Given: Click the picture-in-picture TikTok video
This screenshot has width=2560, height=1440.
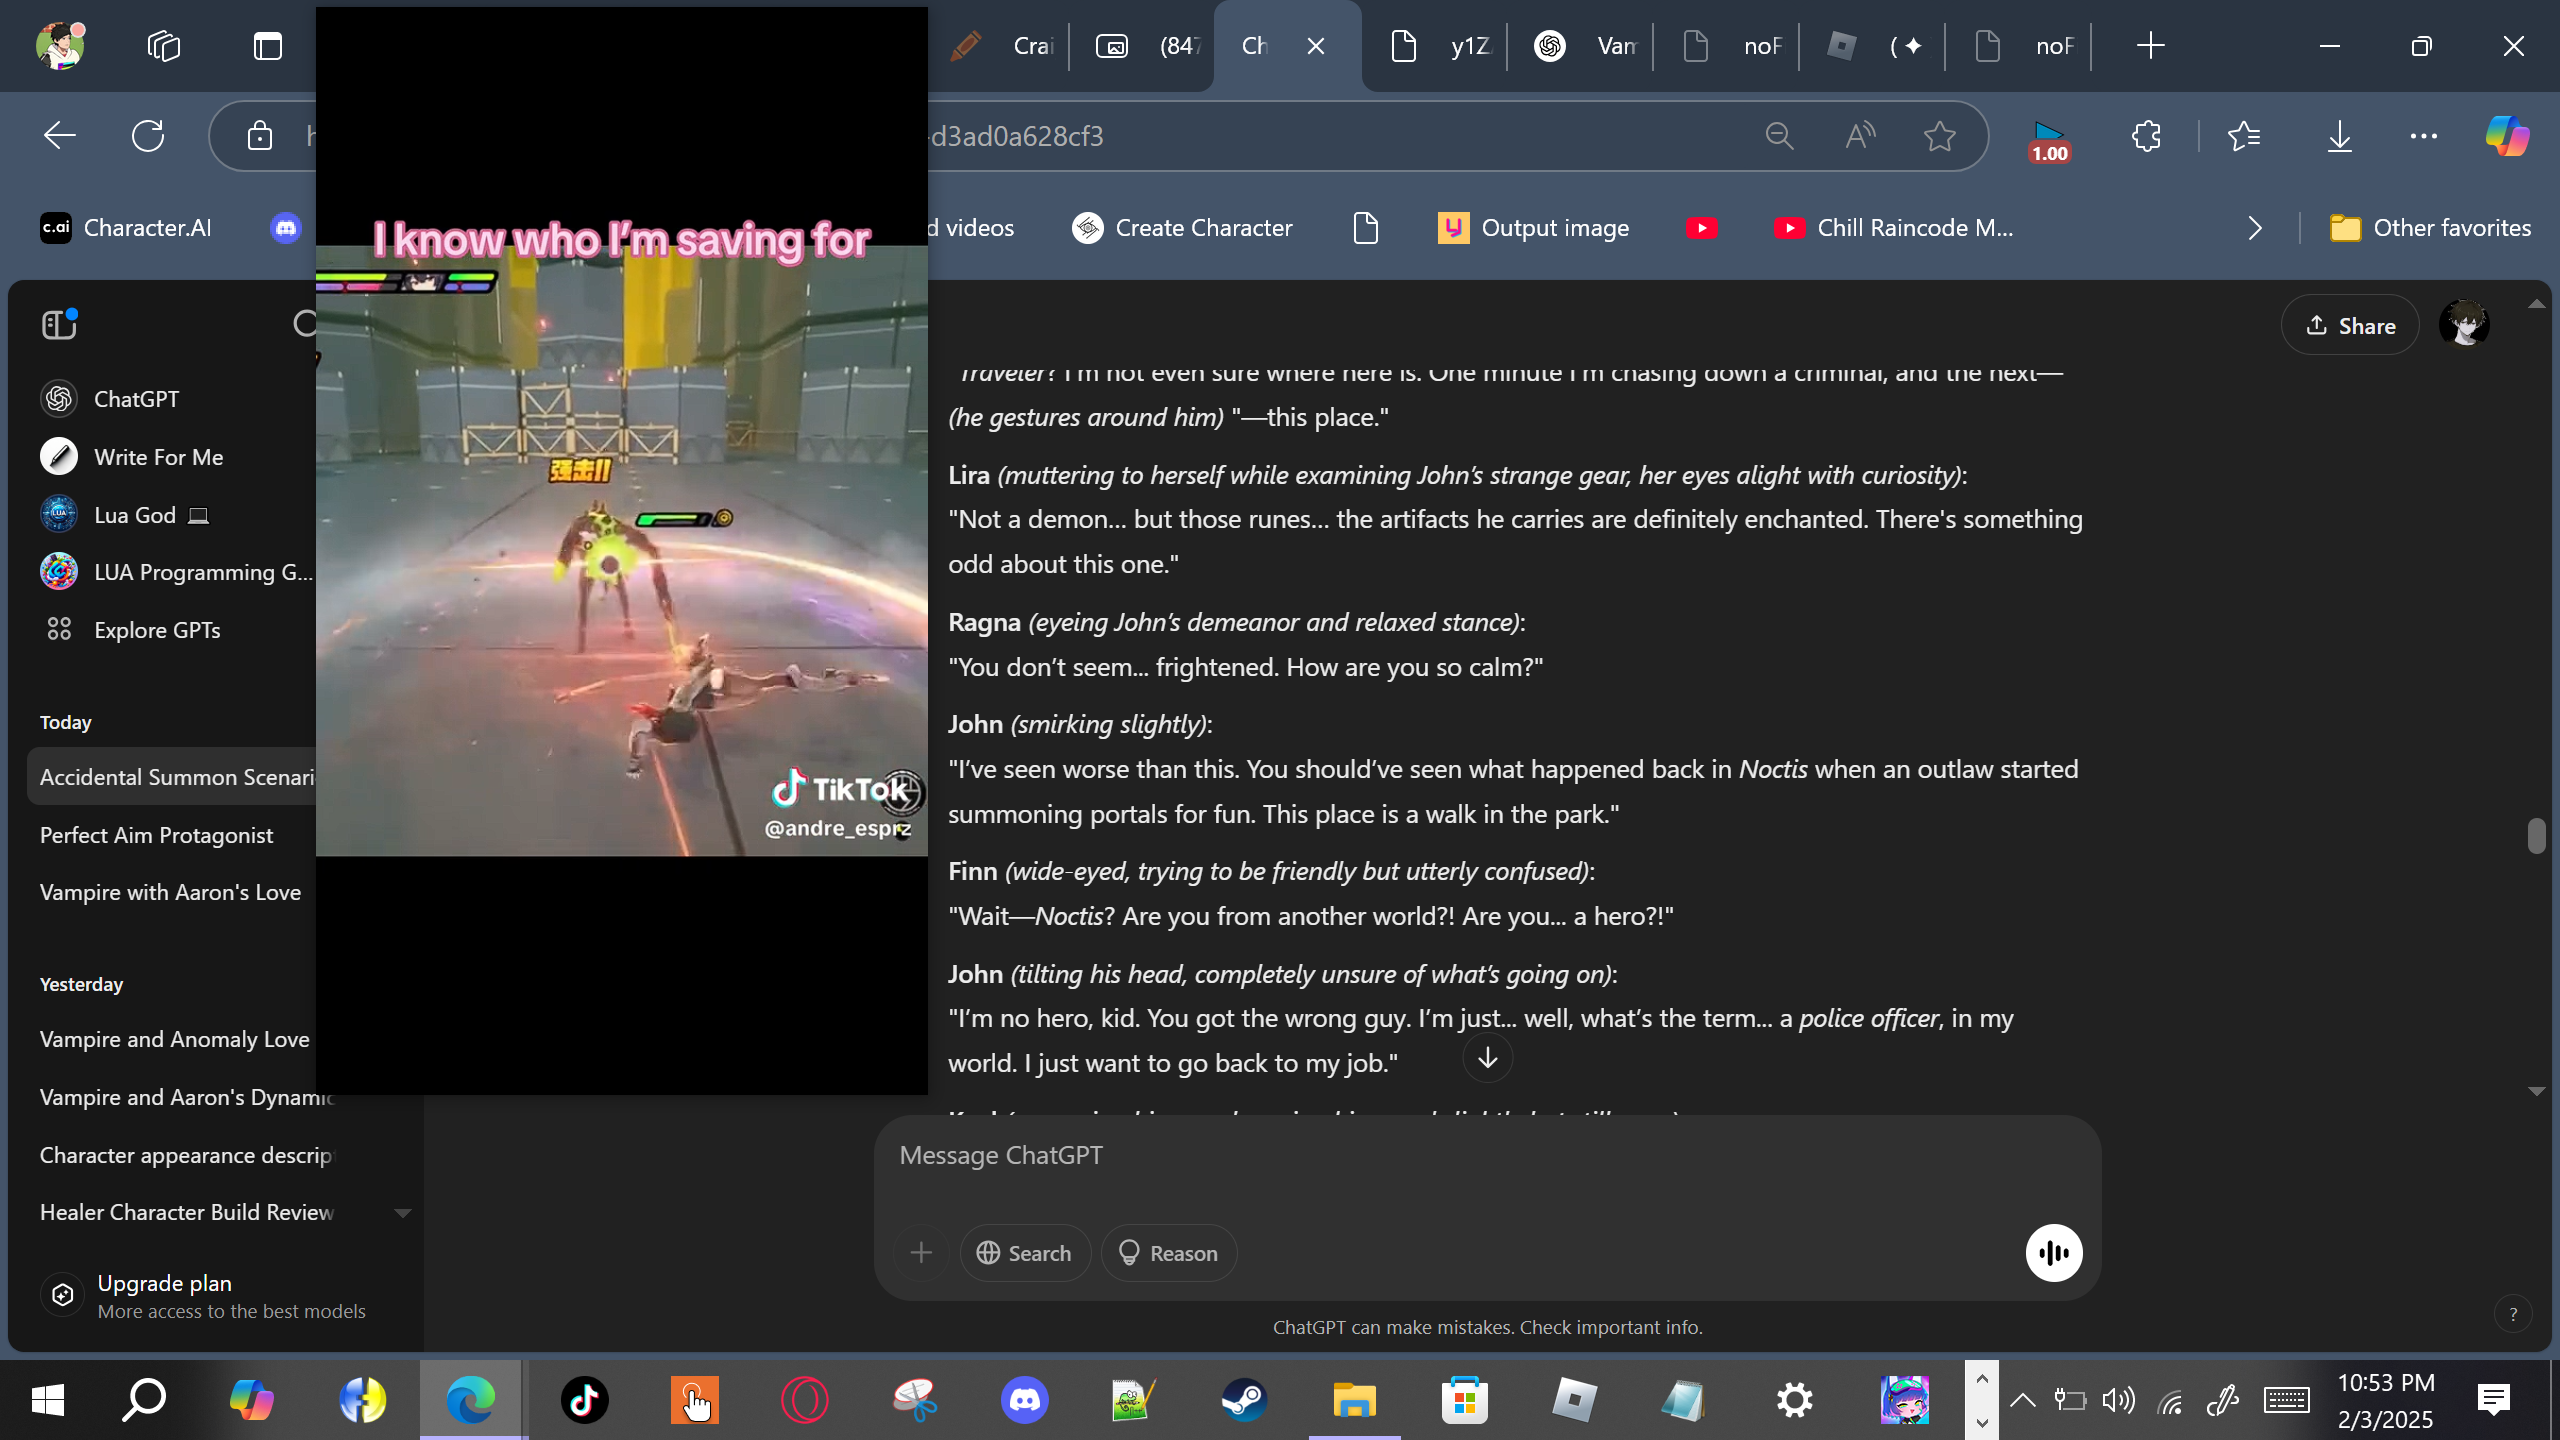Looking at the screenshot, I should 622,550.
